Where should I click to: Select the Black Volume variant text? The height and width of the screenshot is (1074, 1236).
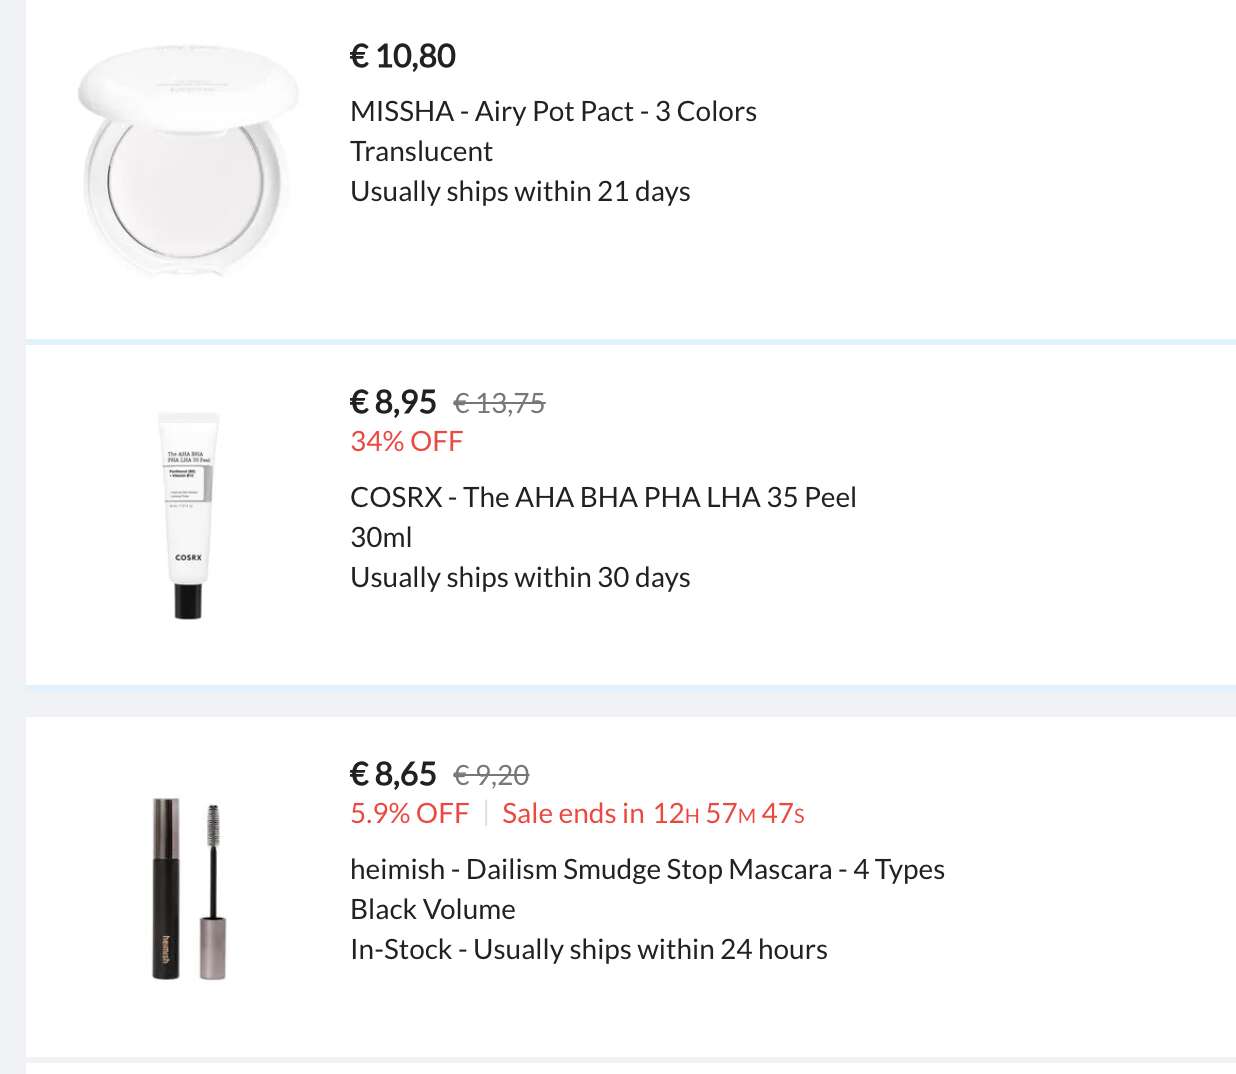pyautogui.click(x=433, y=909)
